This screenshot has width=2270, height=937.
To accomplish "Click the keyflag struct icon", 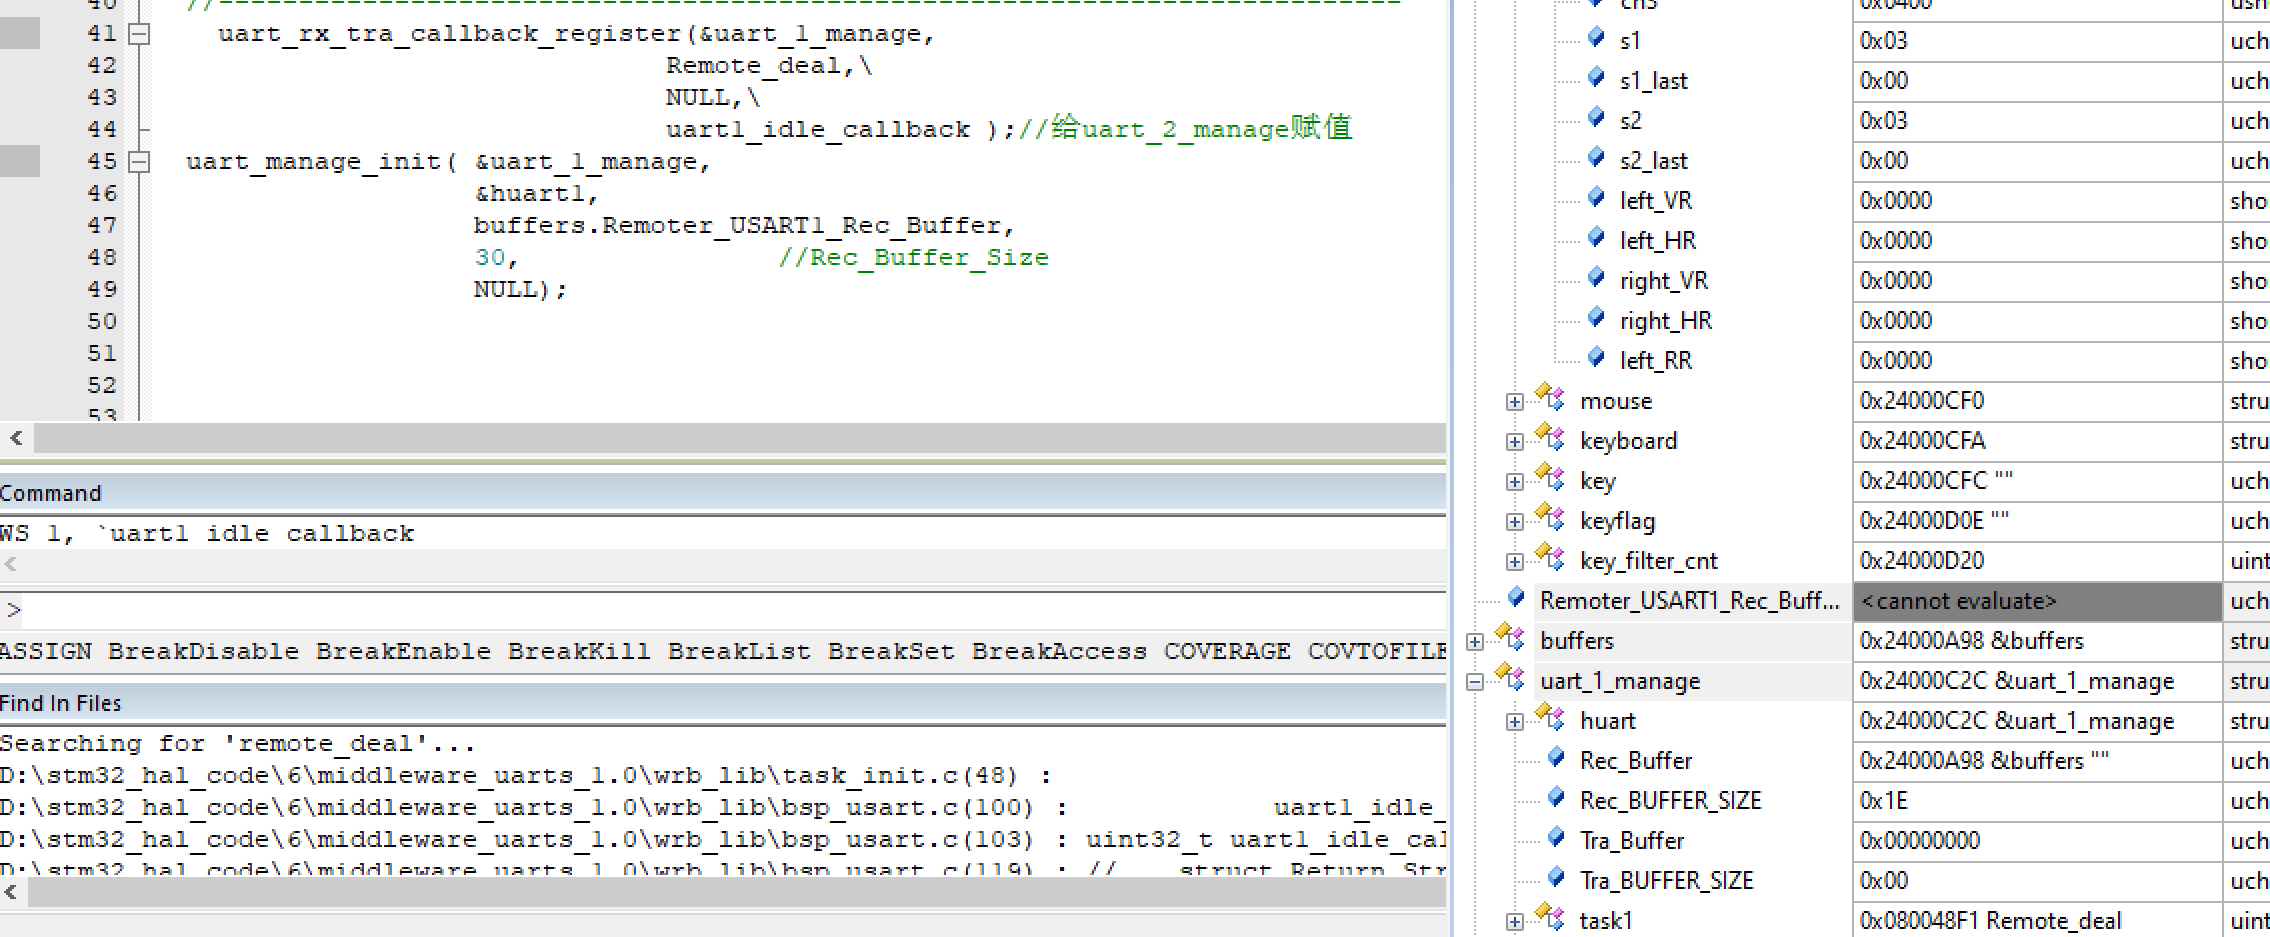I will [x=1551, y=520].
